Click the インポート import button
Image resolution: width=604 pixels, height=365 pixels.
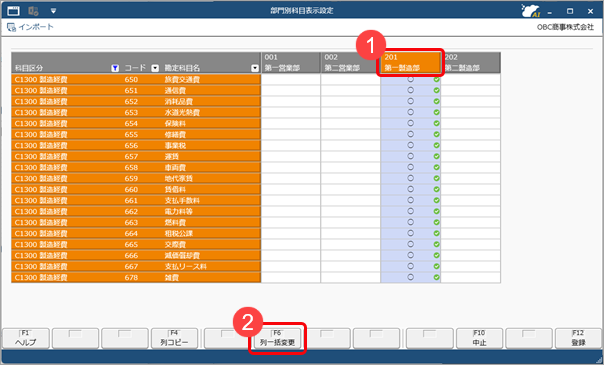coord(30,27)
